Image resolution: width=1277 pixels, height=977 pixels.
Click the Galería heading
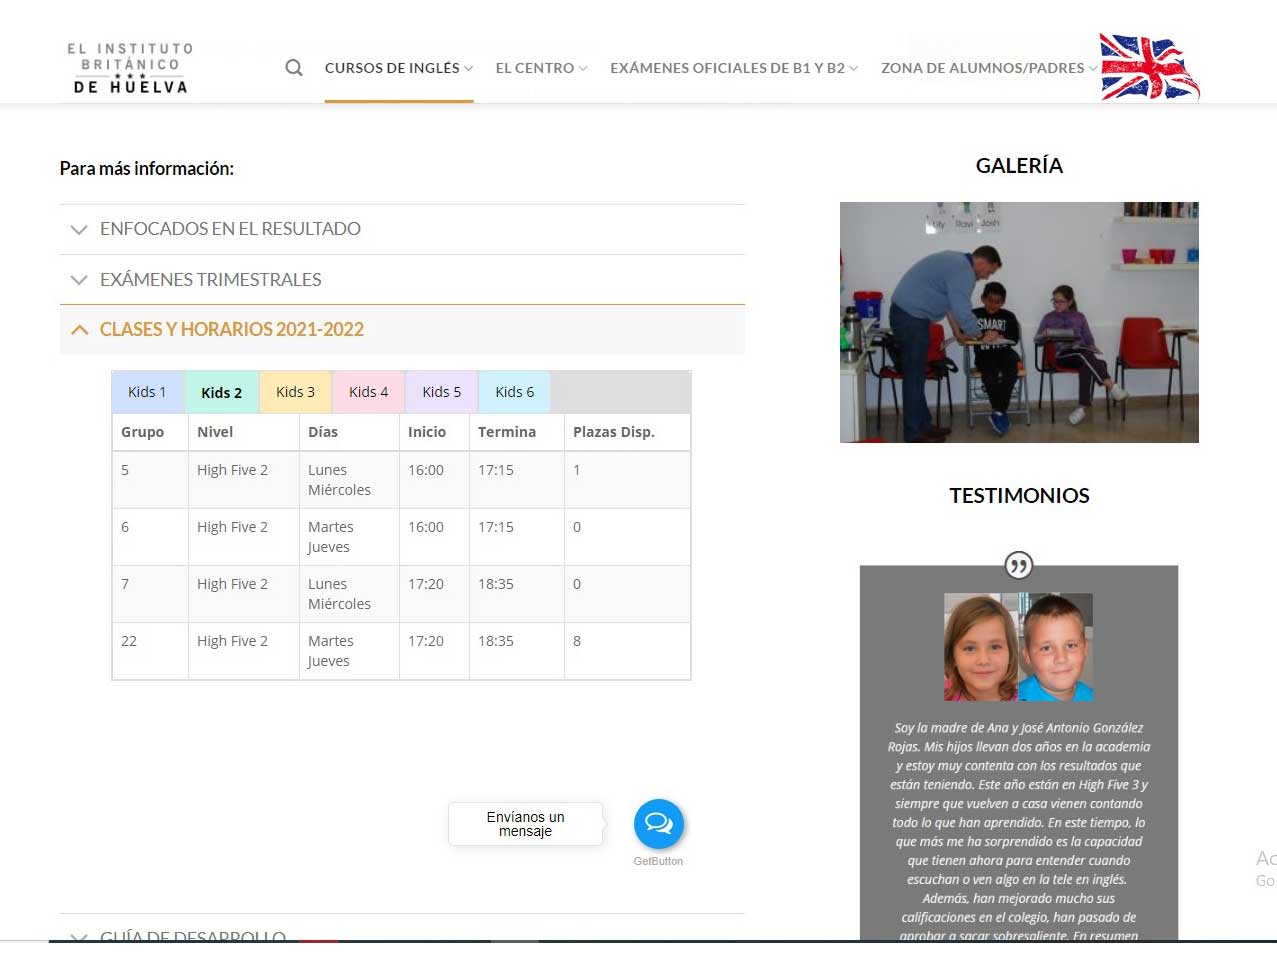[1019, 166]
